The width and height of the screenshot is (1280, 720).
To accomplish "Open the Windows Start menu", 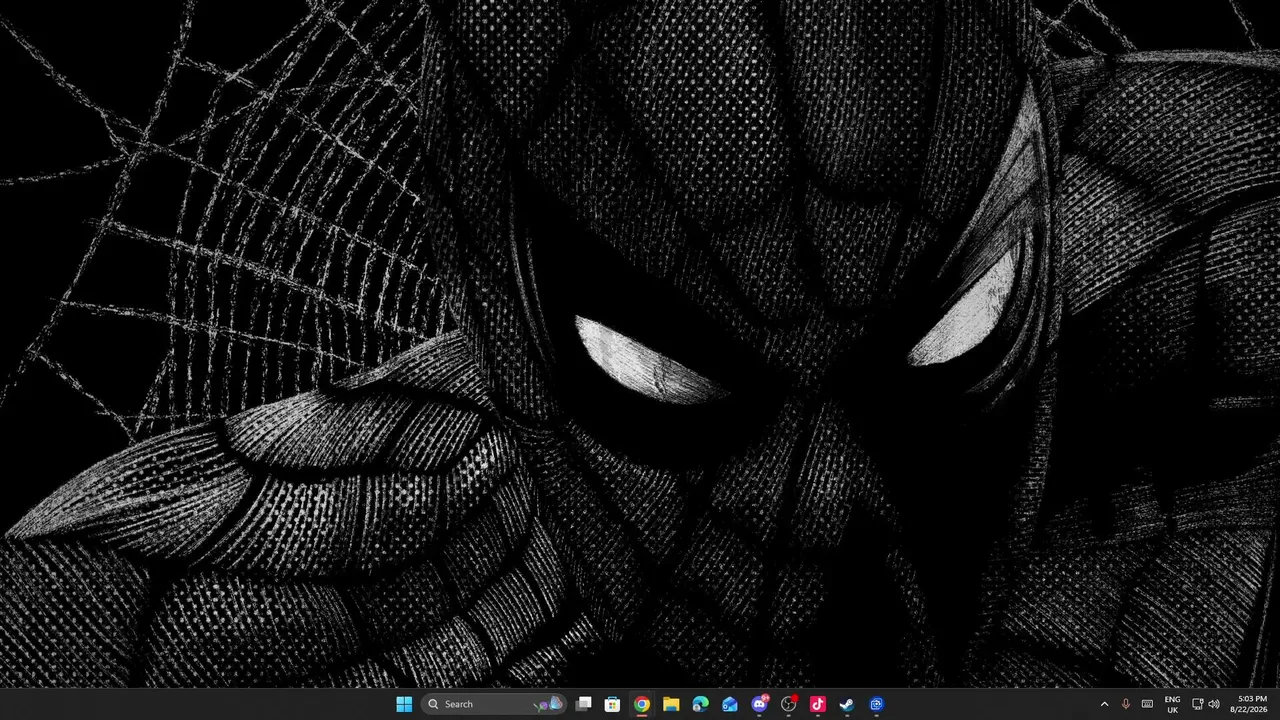I will pyautogui.click(x=404, y=704).
